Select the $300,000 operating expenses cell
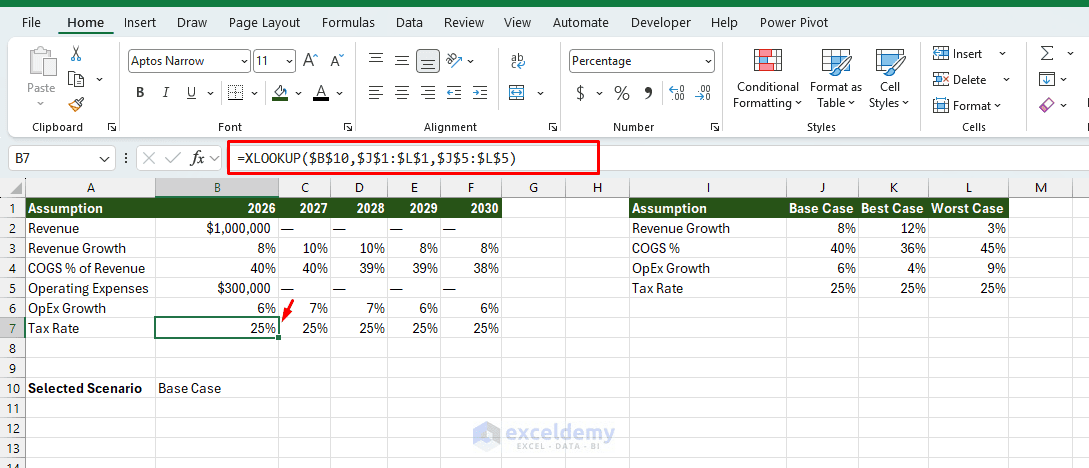The width and height of the screenshot is (1089, 468). tap(217, 288)
